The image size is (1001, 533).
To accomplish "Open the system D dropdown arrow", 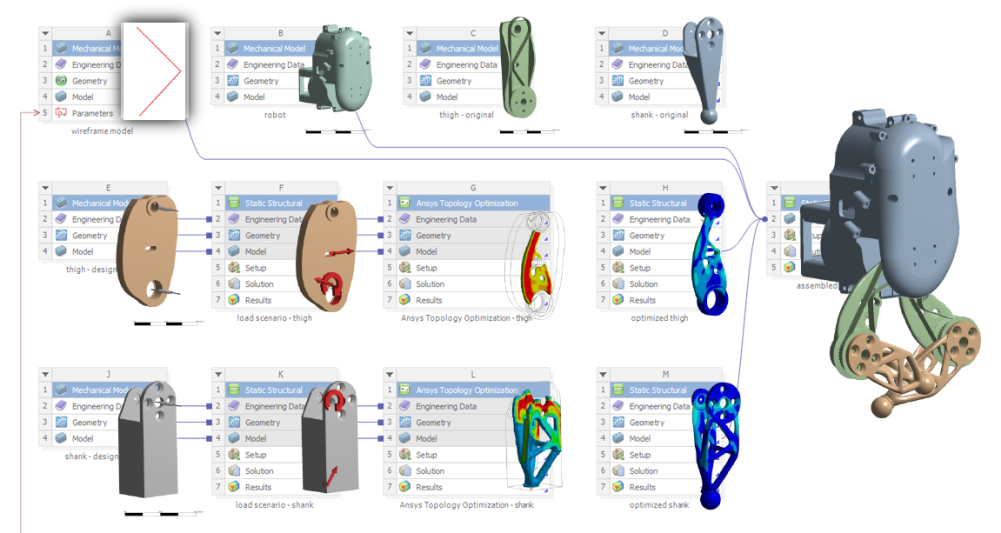I will pos(601,33).
